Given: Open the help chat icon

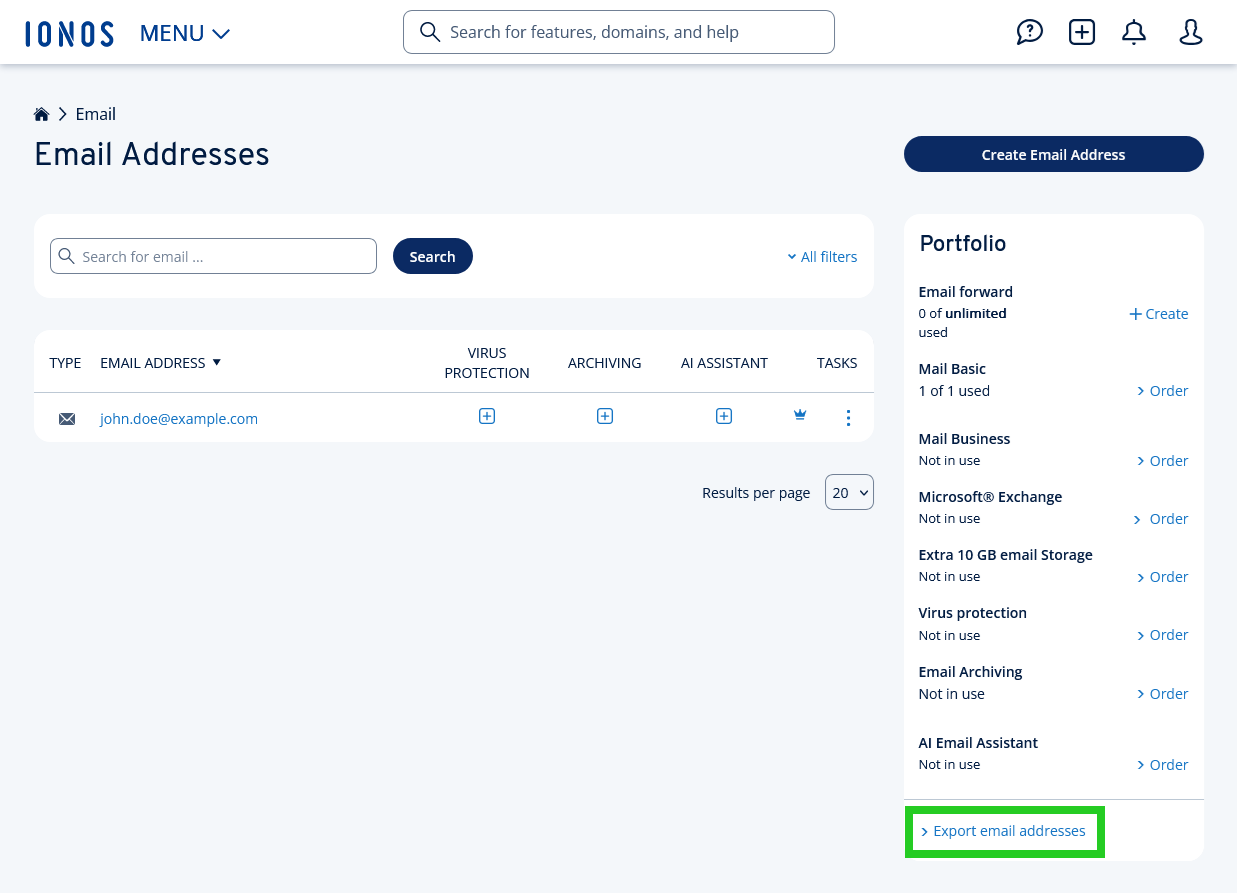Looking at the screenshot, I should coord(1029,33).
